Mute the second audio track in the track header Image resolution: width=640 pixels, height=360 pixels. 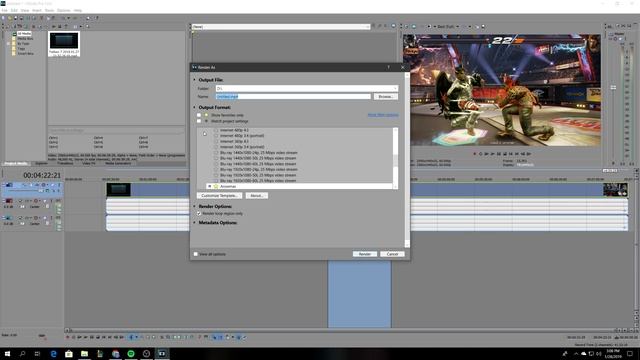coord(45,218)
